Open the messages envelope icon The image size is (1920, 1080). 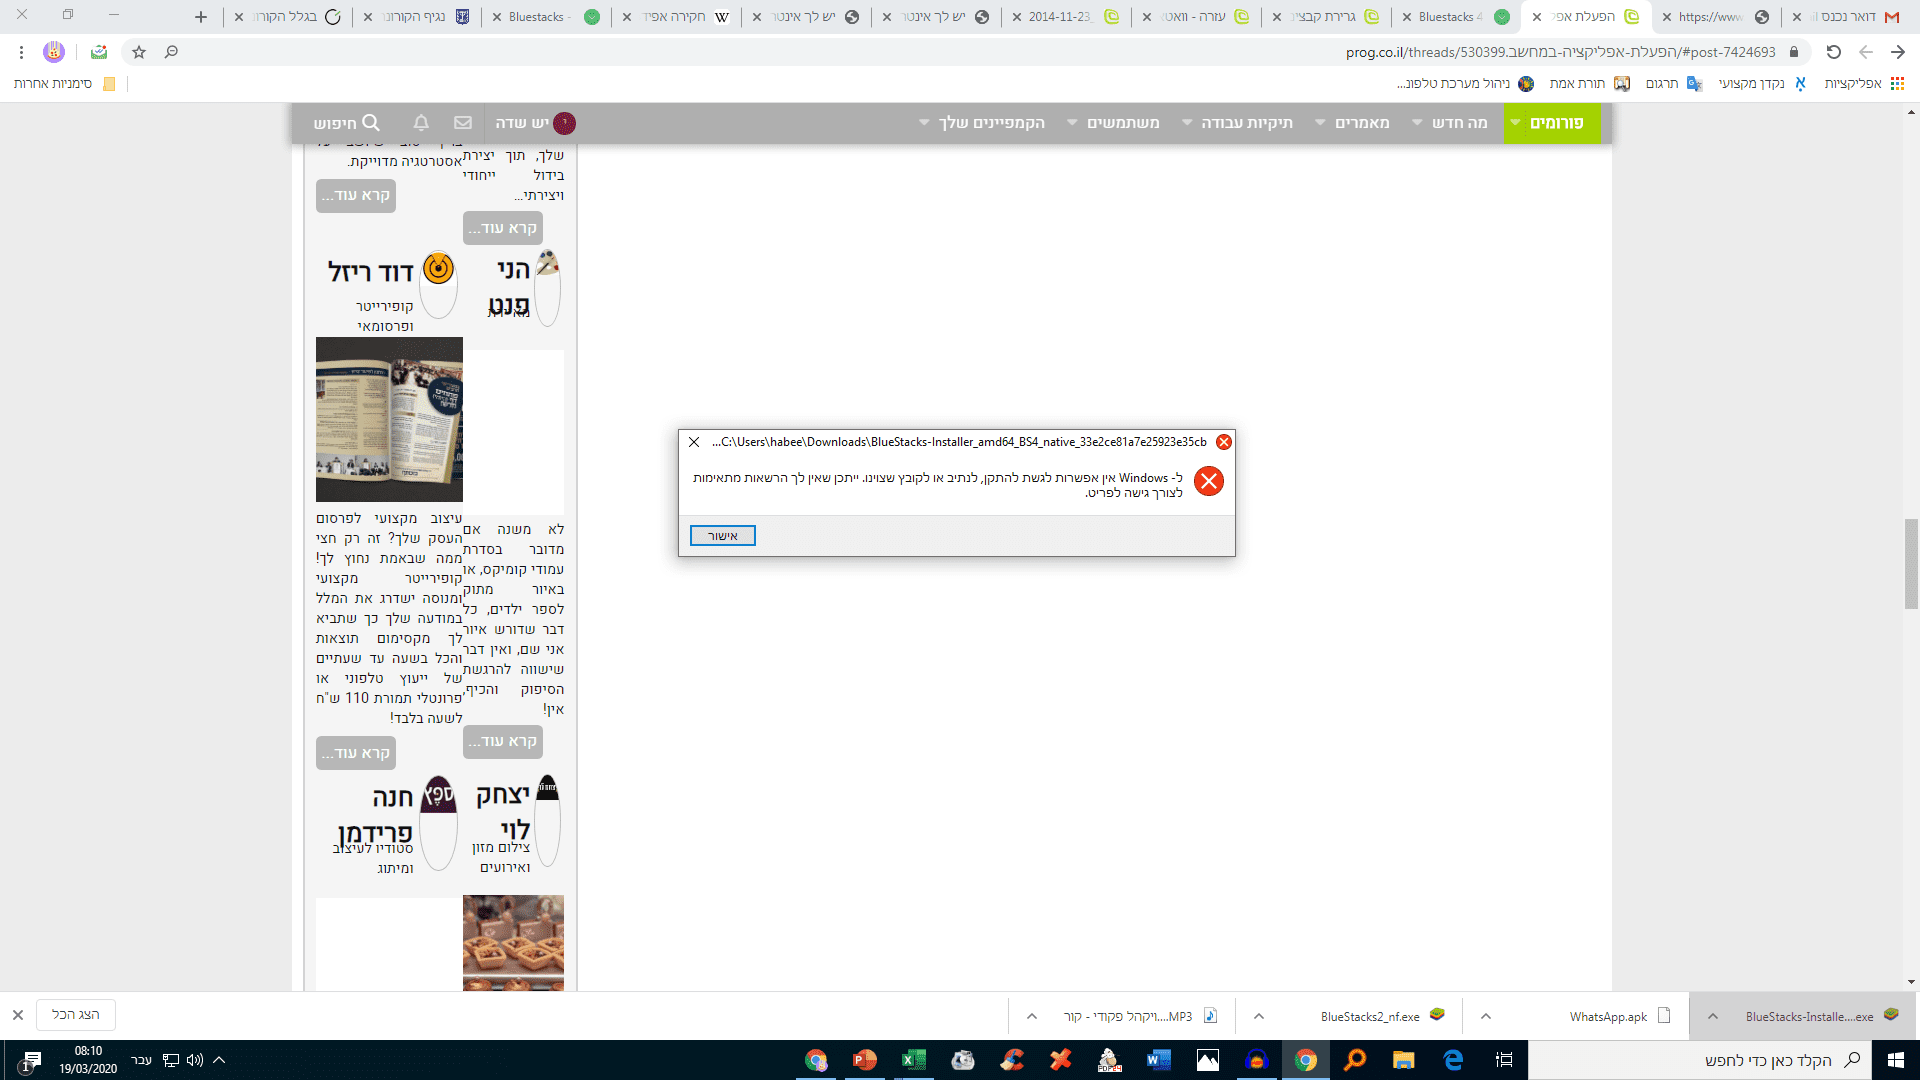tap(462, 122)
